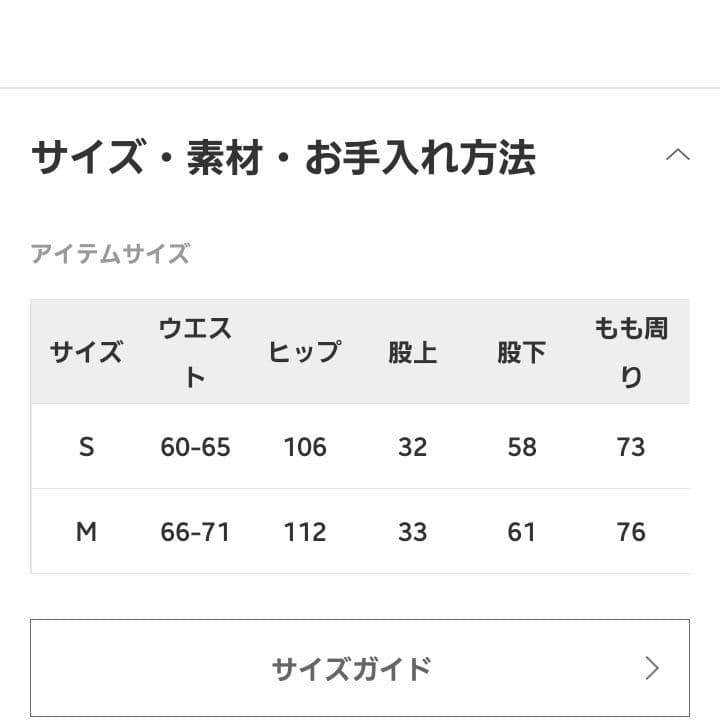The height and width of the screenshot is (720, 720).
Task: Click the right arrow on サイズガイド
Action: pos(652,668)
